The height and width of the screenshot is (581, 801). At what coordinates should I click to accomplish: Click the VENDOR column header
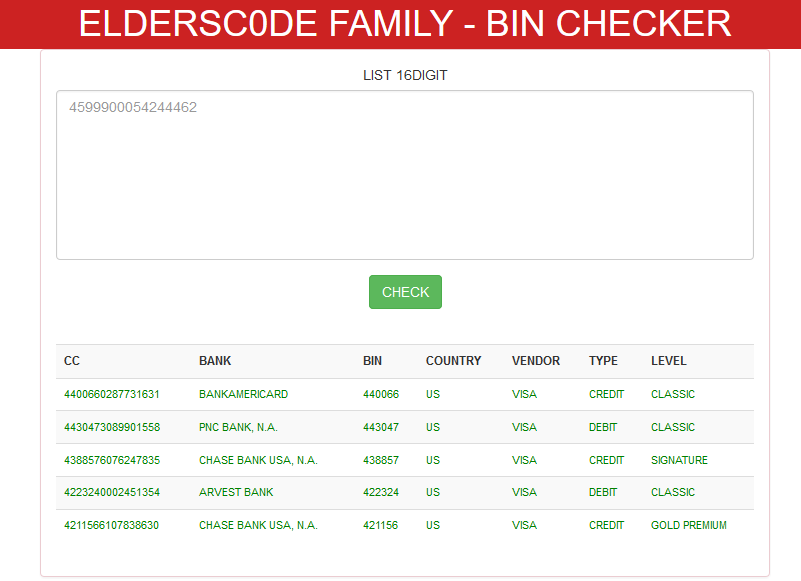536,361
